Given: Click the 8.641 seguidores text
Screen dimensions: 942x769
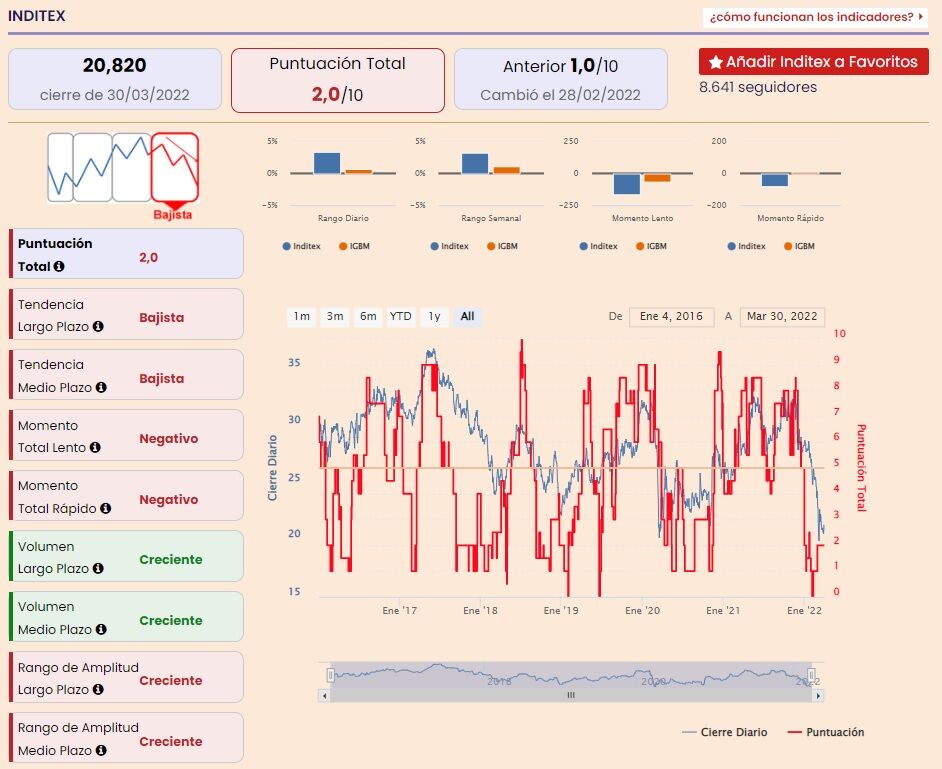Looking at the screenshot, I should pos(758,88).
